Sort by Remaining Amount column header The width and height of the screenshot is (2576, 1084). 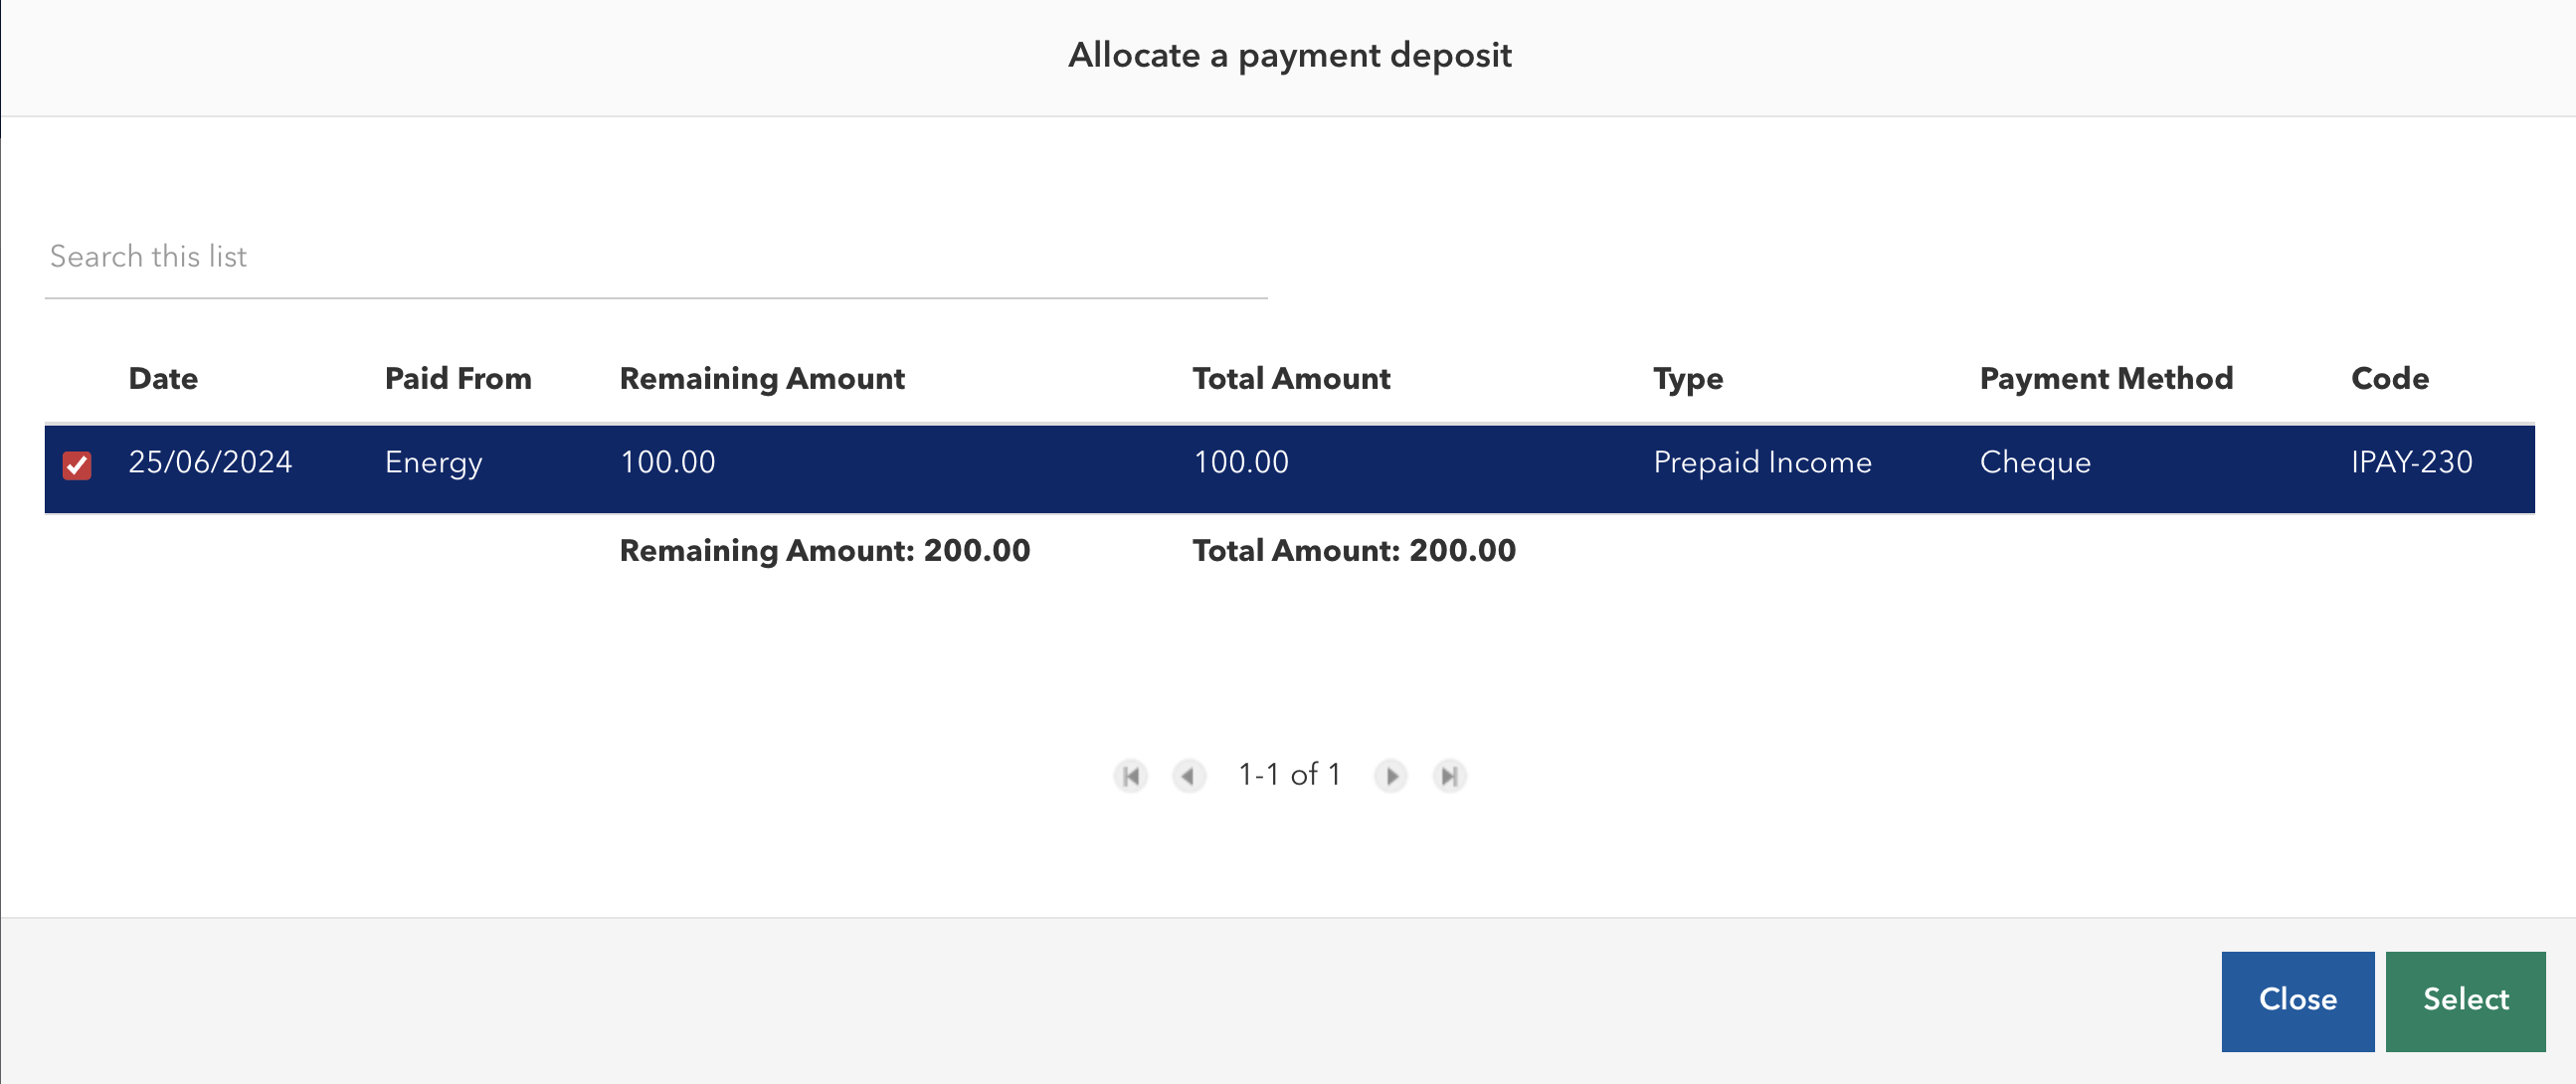[x=762, y=379]
